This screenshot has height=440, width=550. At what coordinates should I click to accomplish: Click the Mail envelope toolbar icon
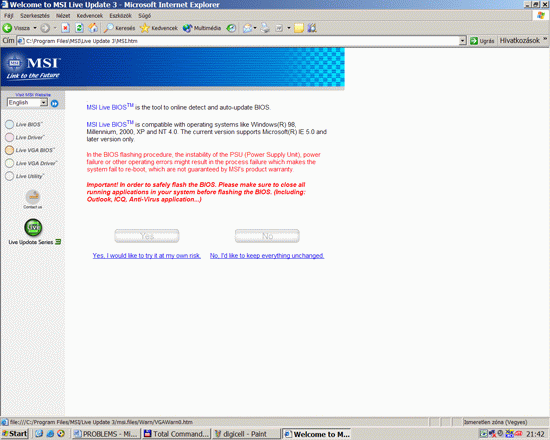tap(247, 28)
